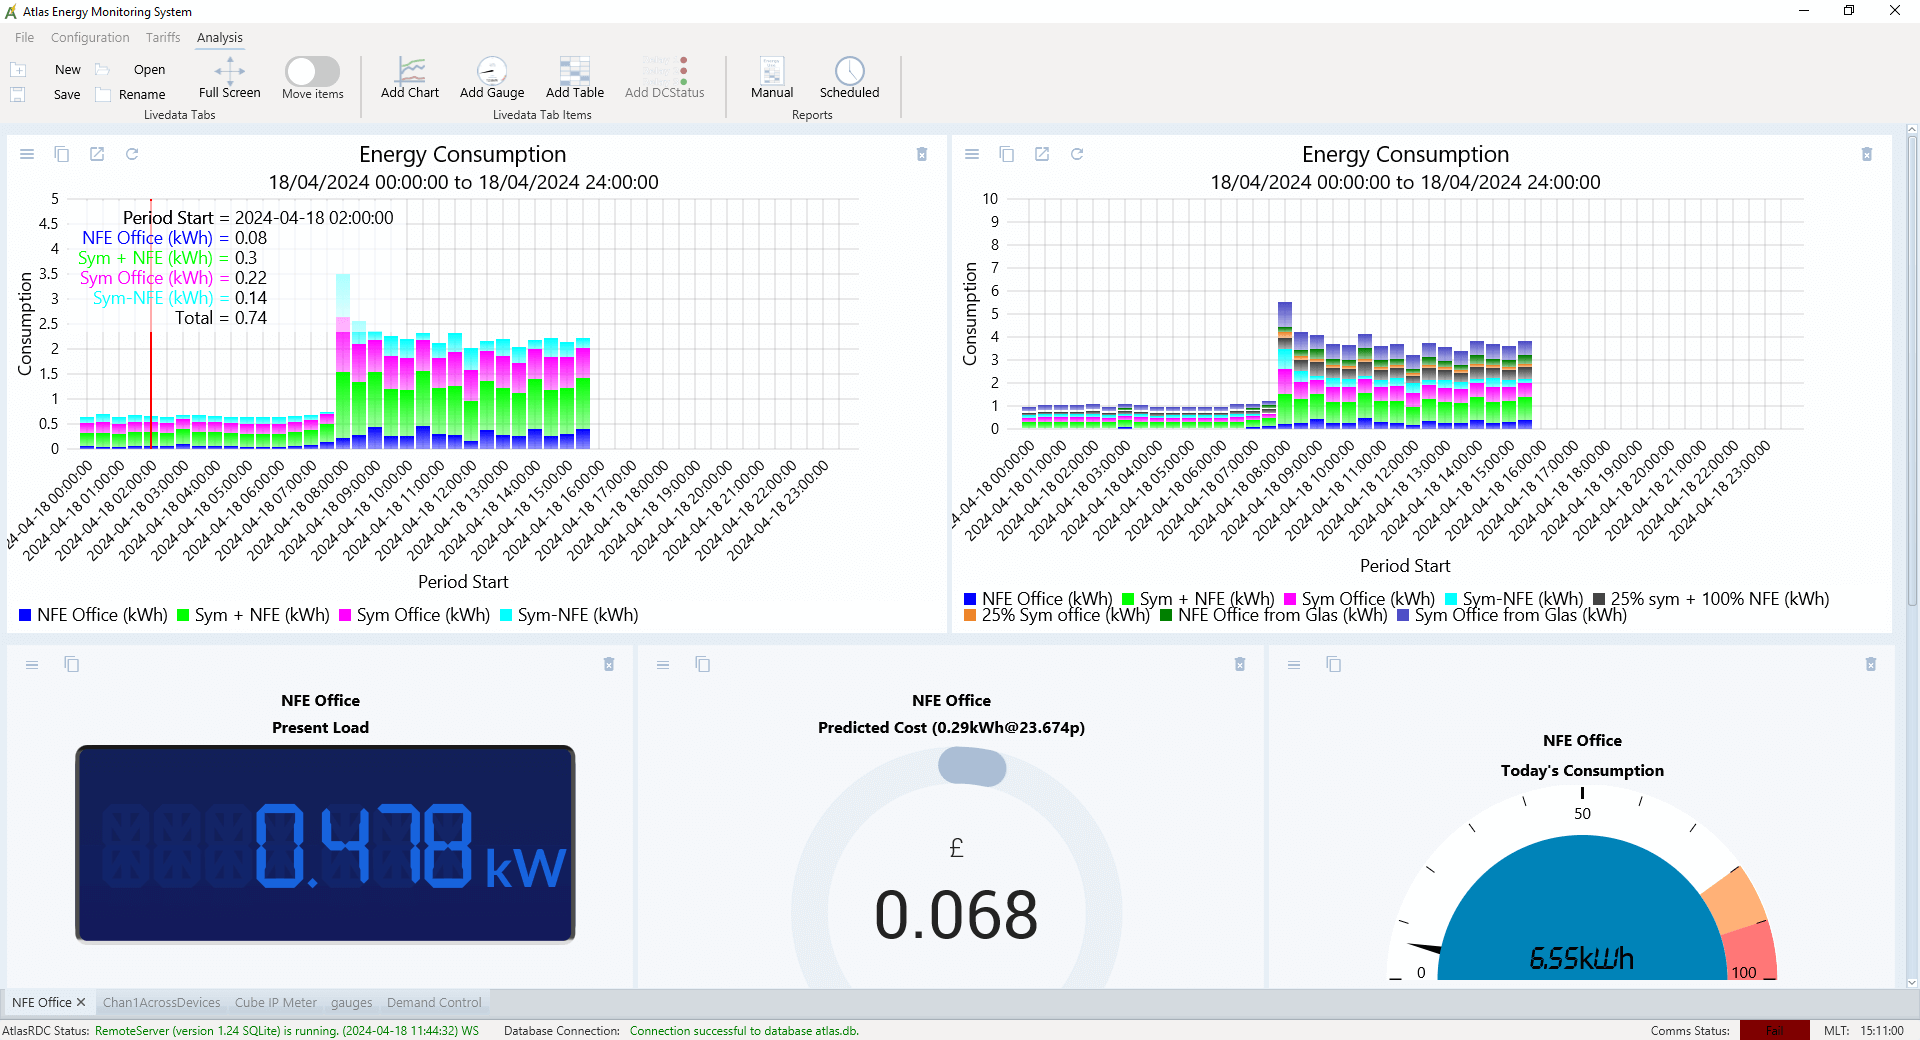Click the Add Chart icon
Image resolution: width=1920 pixels, height=1040 pixels.
tap(410, 71)
